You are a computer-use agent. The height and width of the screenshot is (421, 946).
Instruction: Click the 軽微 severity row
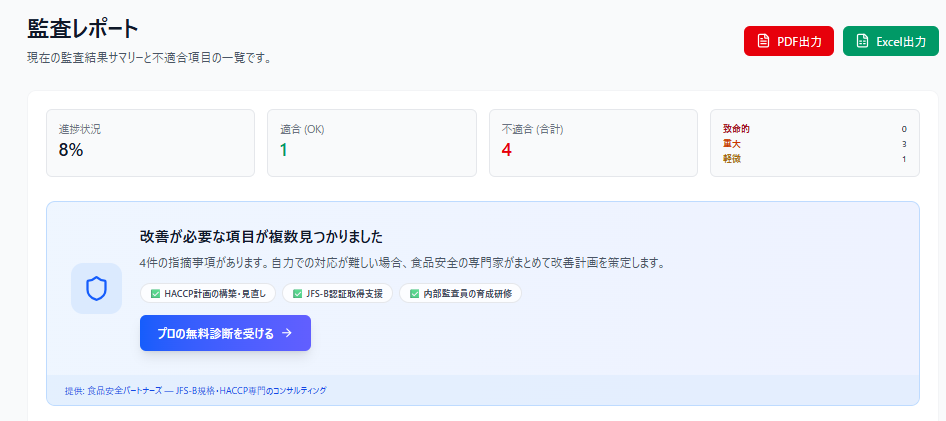click(814, 159)
